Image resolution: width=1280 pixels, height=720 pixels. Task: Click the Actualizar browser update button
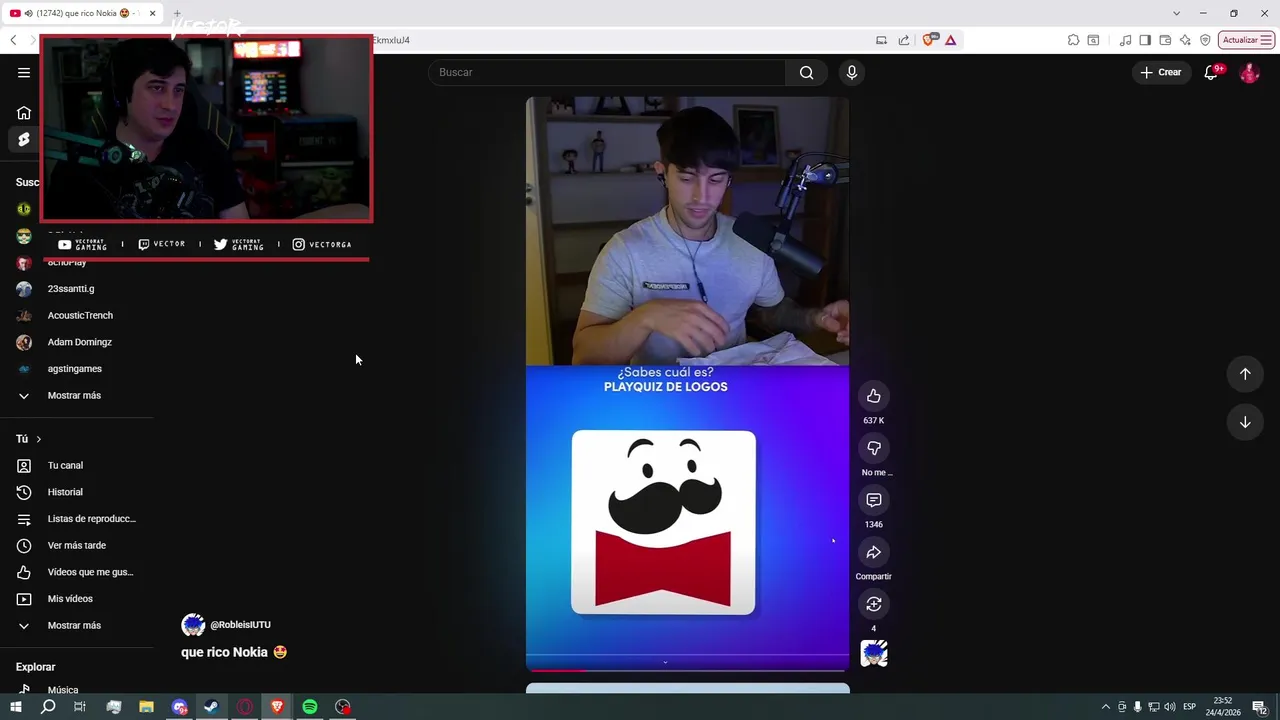pos(1246,40)
